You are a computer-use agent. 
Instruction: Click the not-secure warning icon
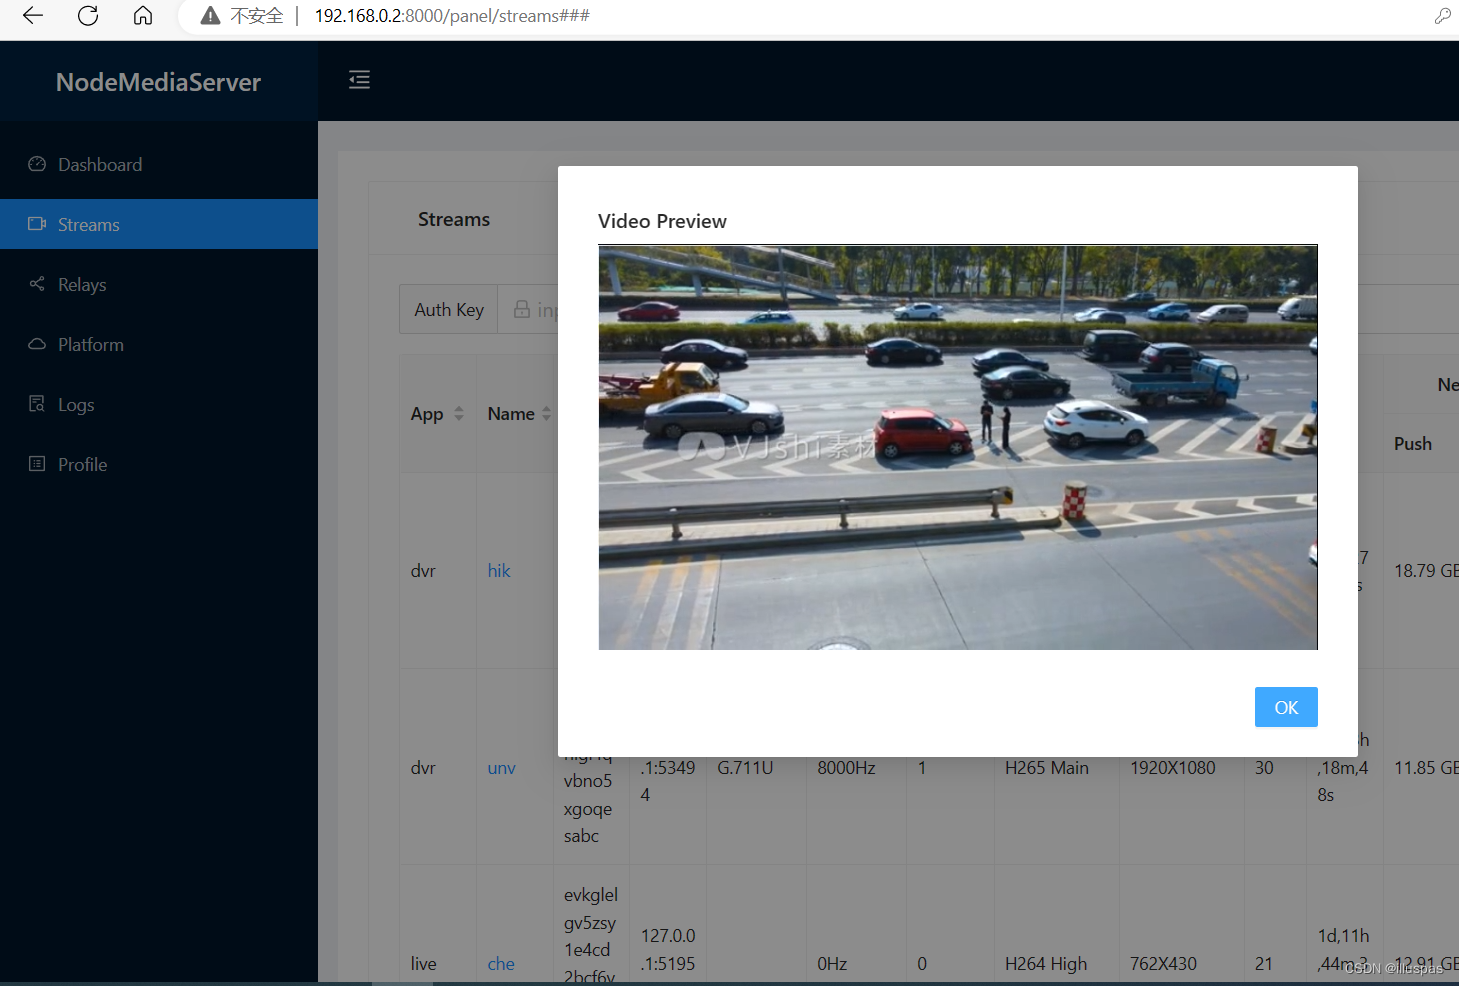coord(210,16)
